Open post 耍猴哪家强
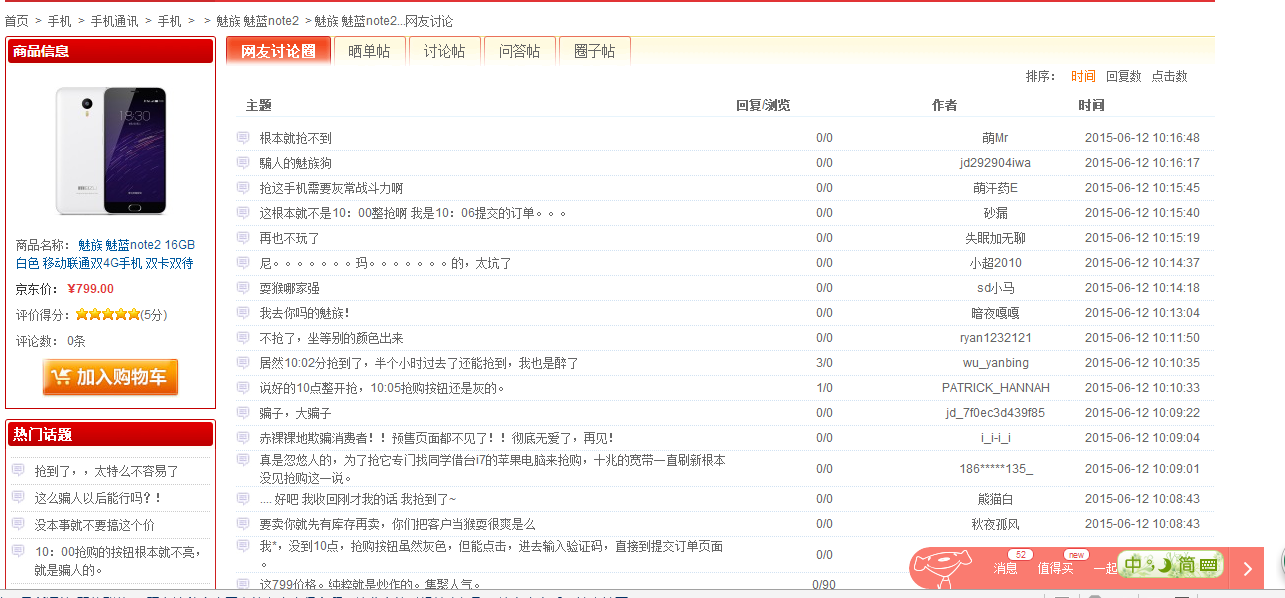This screenshot has height=598, width=1285. tap(289, 288)
